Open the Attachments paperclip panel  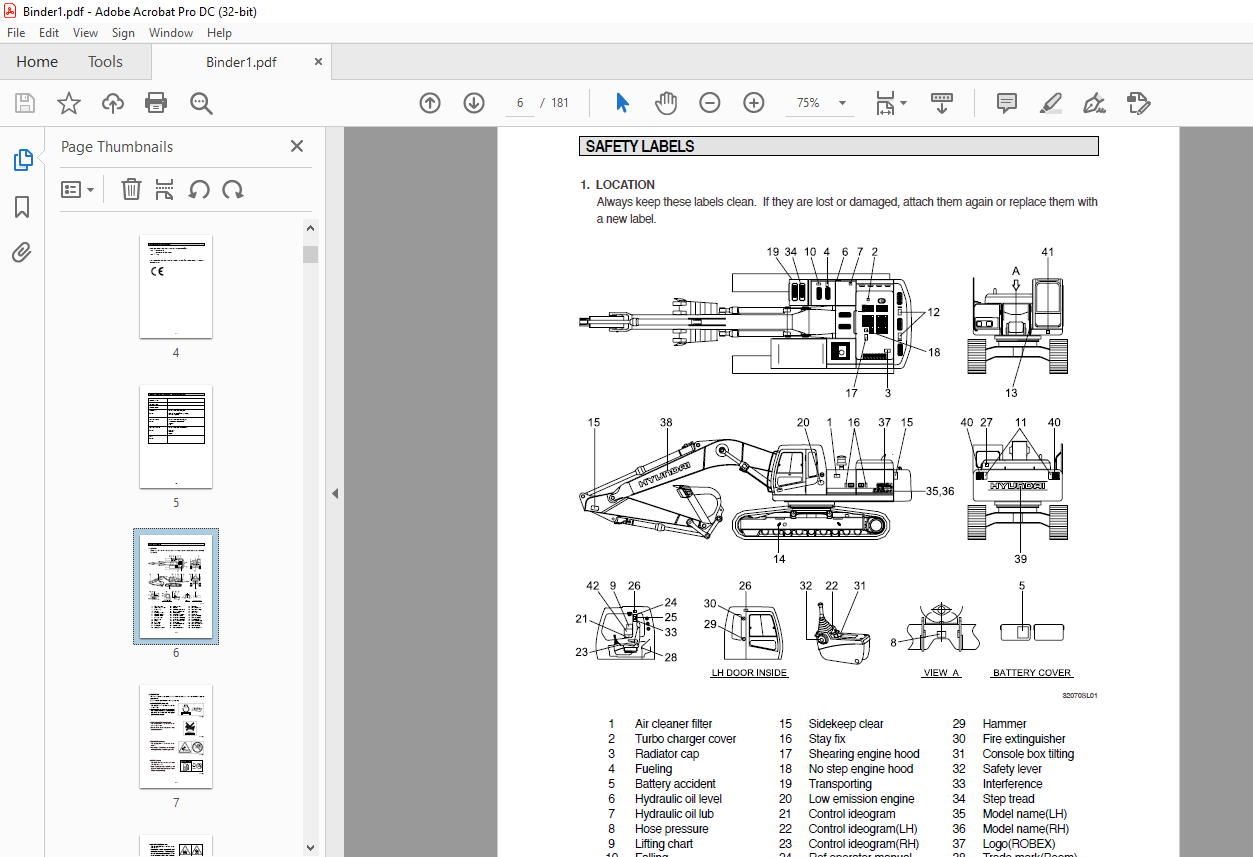(x=22, y=253)
